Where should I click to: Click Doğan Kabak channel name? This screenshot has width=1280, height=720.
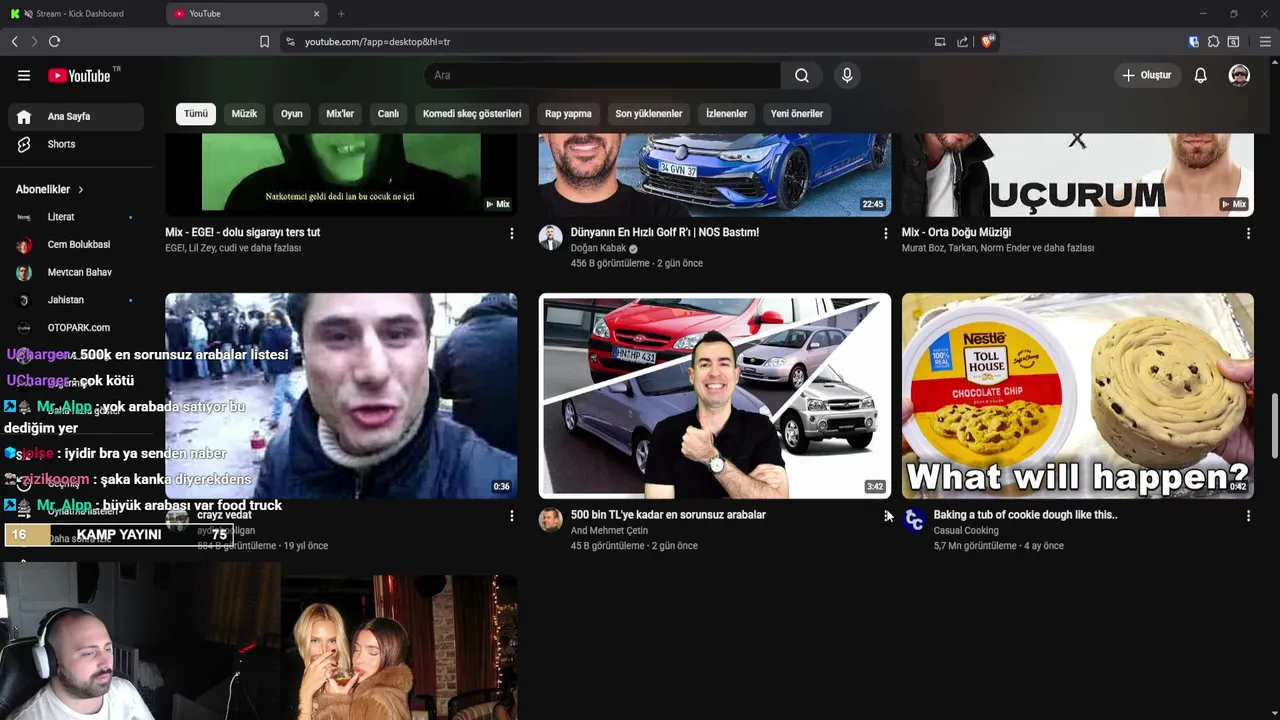(598, 248)
